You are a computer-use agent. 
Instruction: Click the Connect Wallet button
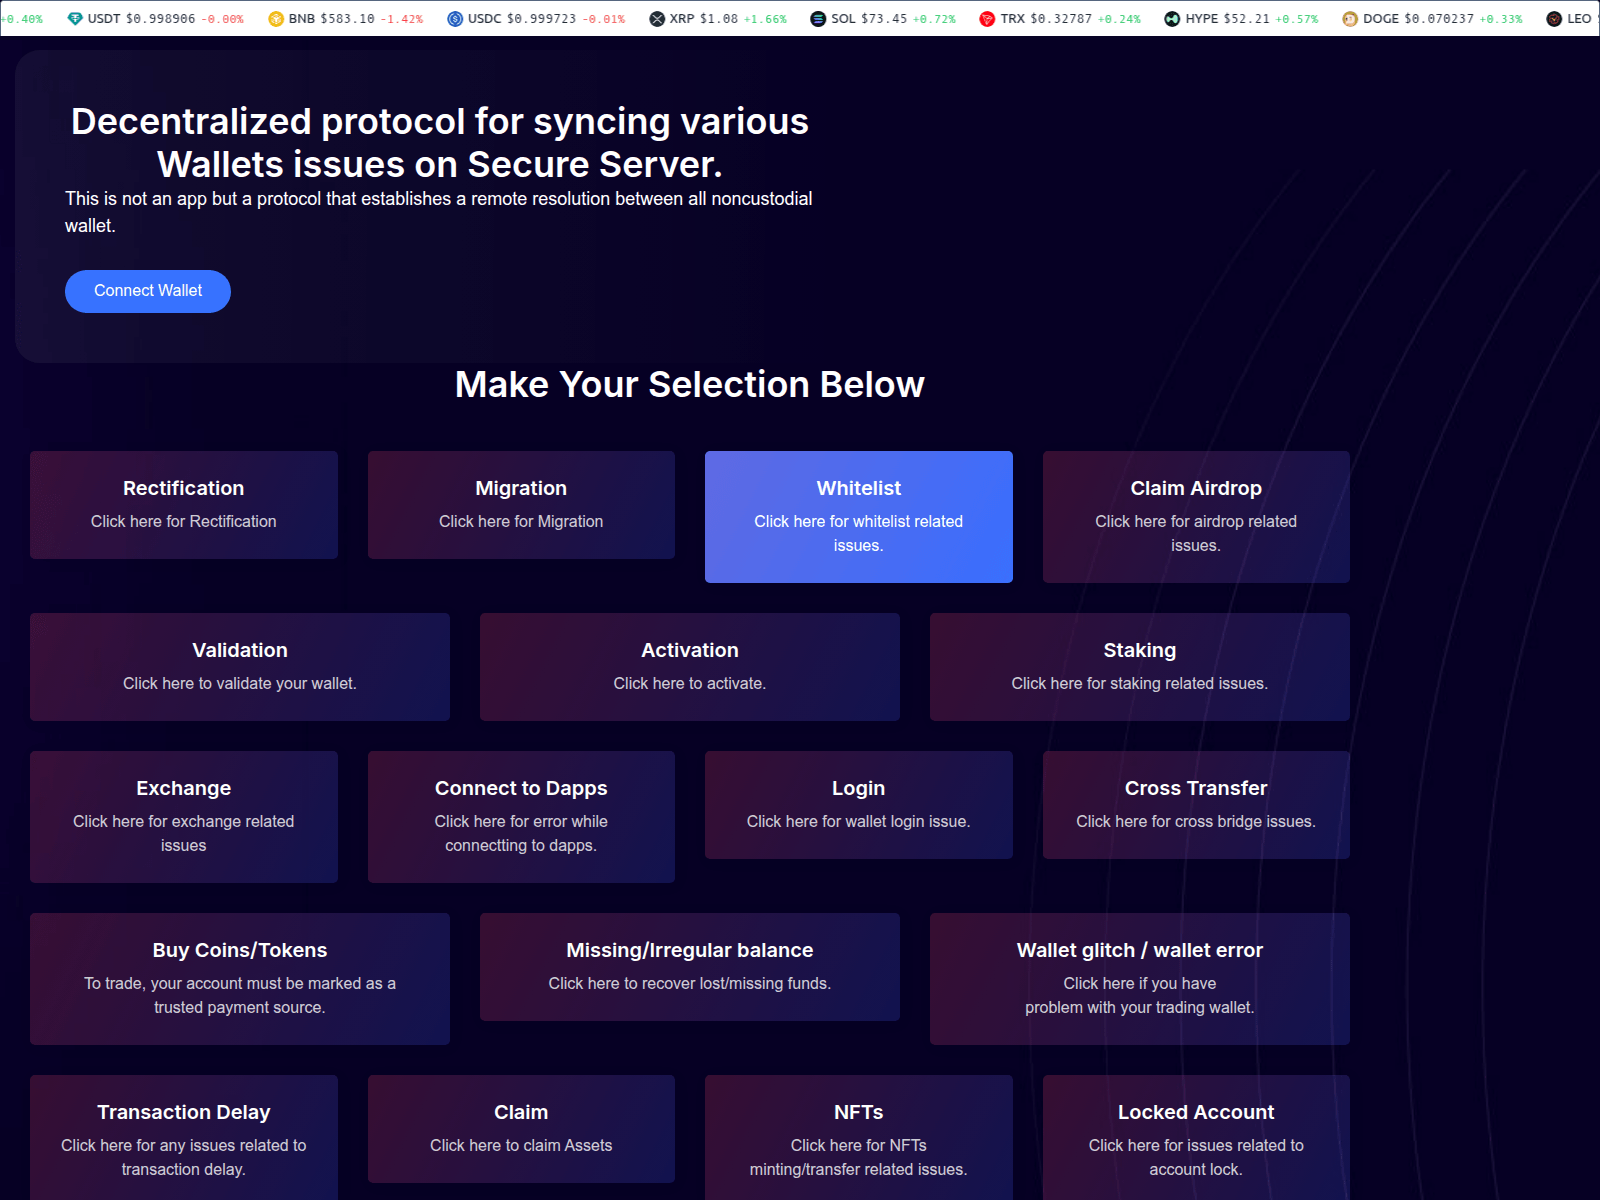148,291
